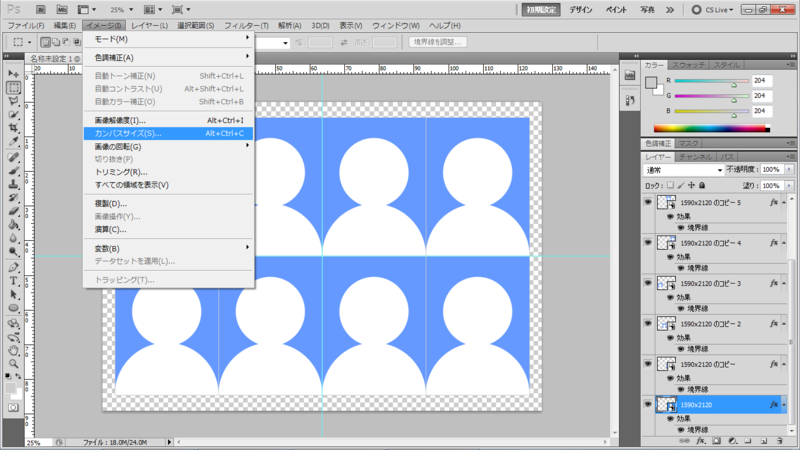Select the 写真 workspace button
The width and height of the screenshot is (800, 450).
click(x=647, y=9)
